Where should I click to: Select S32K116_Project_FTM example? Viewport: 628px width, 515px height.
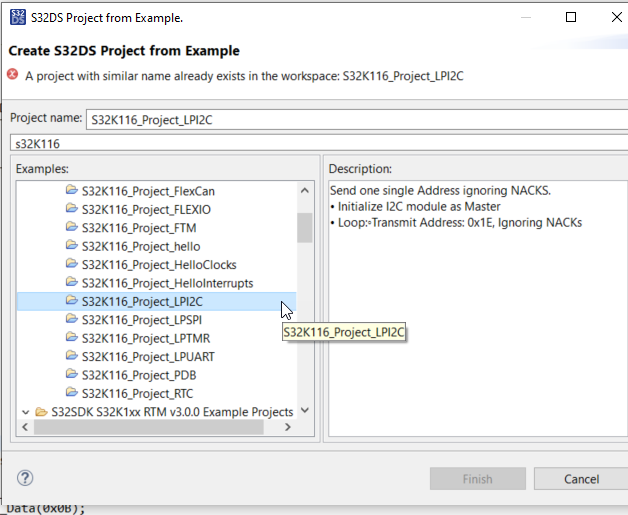click(x=139, y=228)
